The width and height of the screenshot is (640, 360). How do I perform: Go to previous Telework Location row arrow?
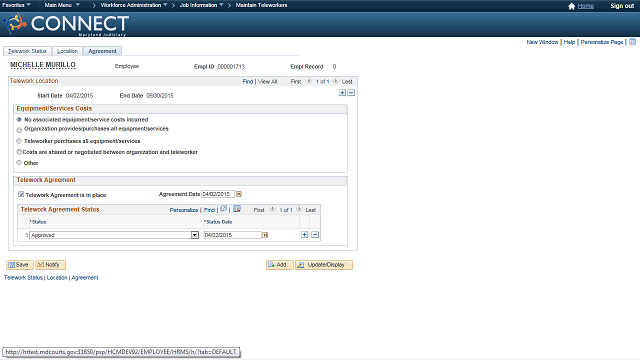click(309, 81)
